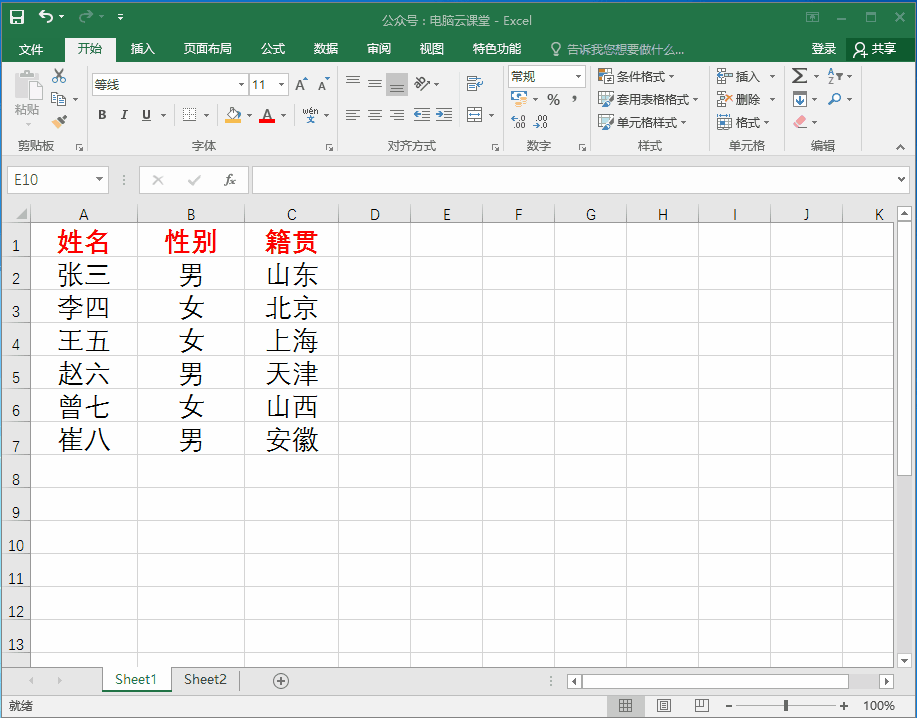The image size is (917, 718).
Task: Click the insert function fx icon
Action: pos(230,180)
